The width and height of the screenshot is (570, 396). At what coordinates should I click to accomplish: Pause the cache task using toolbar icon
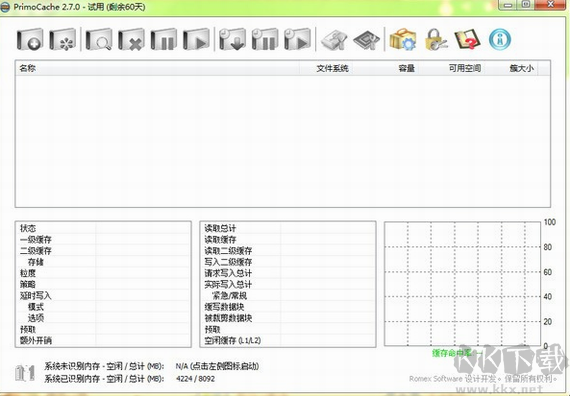pos(164,39)
